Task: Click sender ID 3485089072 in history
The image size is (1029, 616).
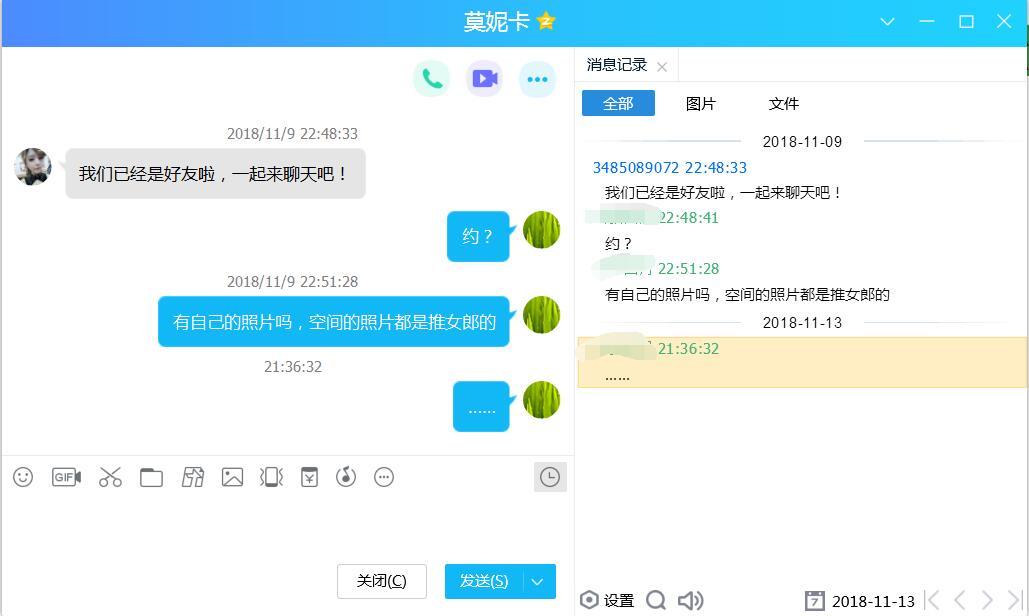Action: pos(635,168)
